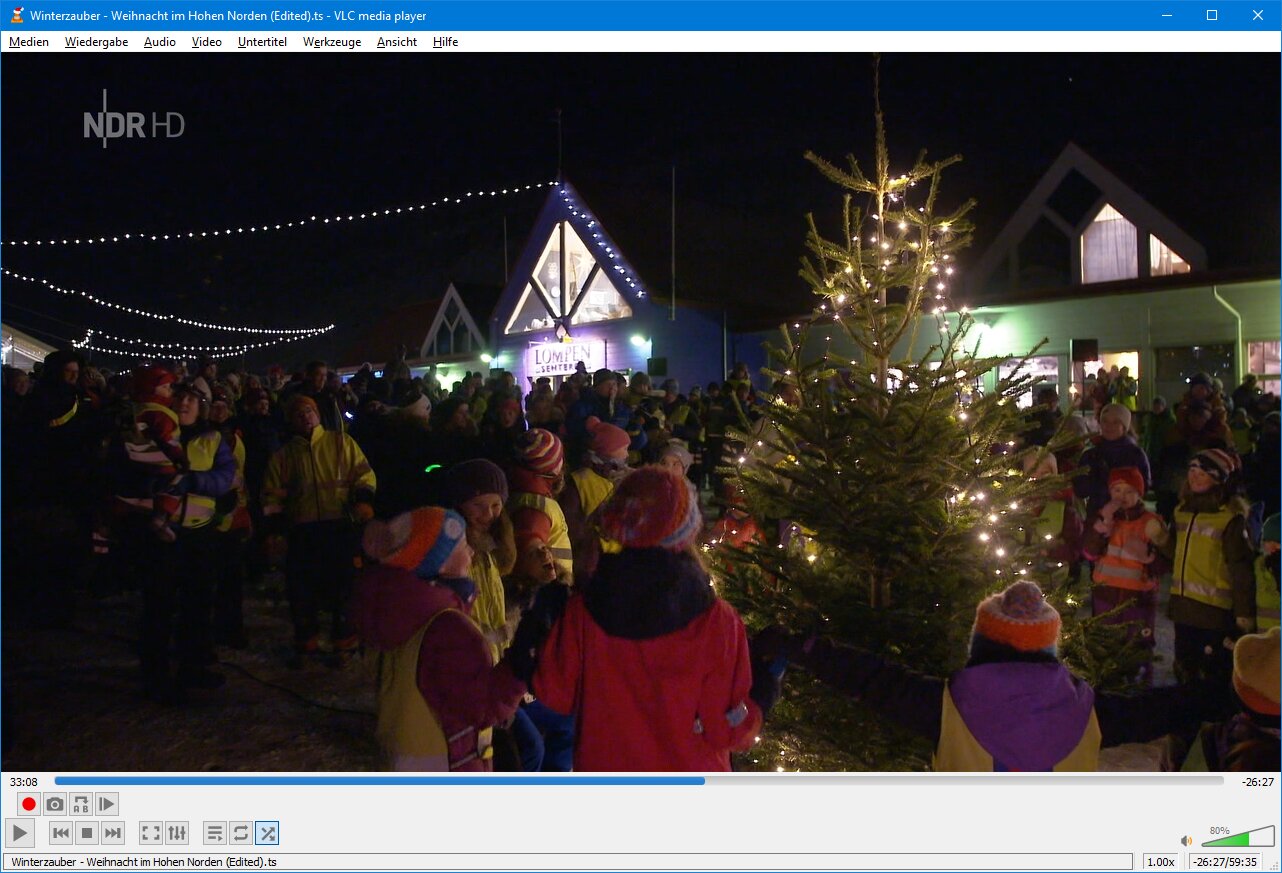This screenshot has height=873, width=1282.
Task: Click the A-B loop button
Action: click(x=81, y=804)
